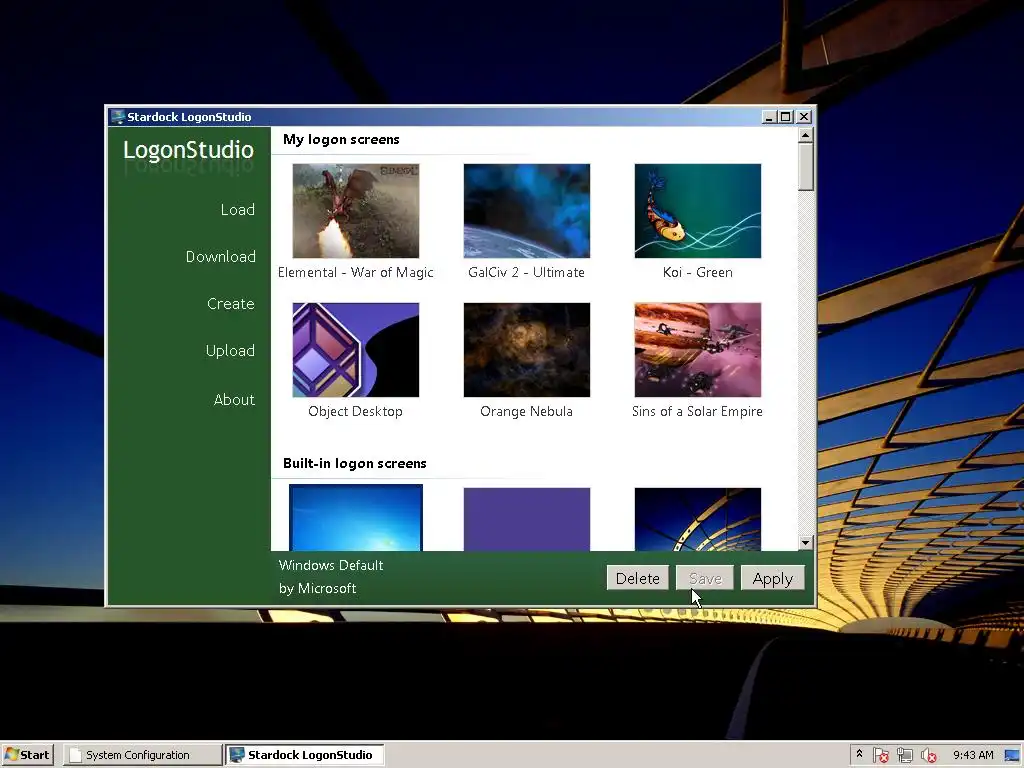Select Elemental - War of Magic thumbnail
The image size is (1024, 768).
pos(356,211)
